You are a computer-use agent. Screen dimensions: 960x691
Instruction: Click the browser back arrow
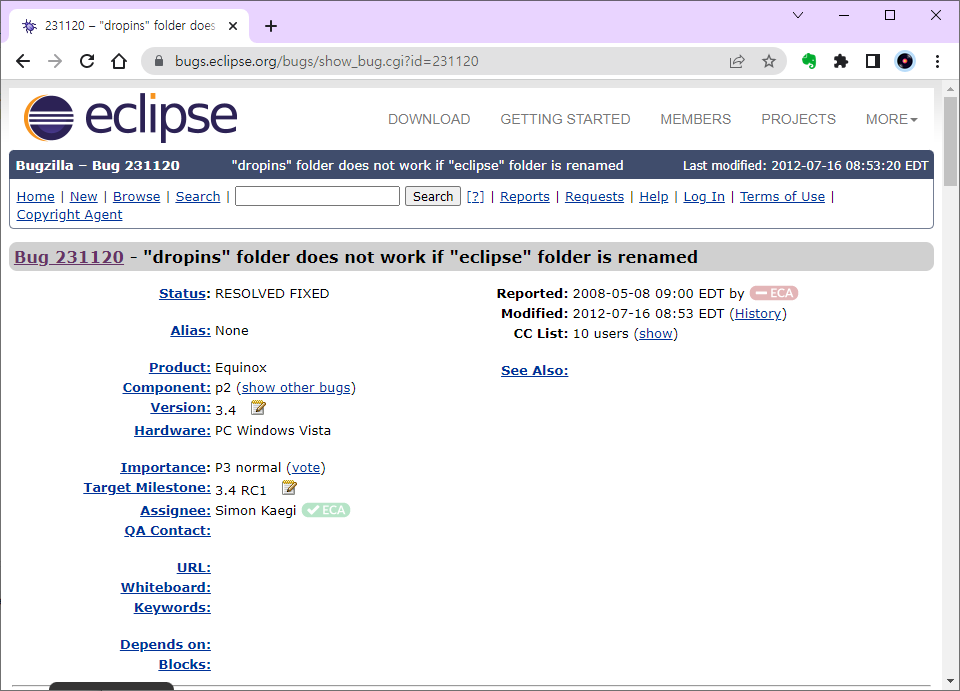point(23,61)
